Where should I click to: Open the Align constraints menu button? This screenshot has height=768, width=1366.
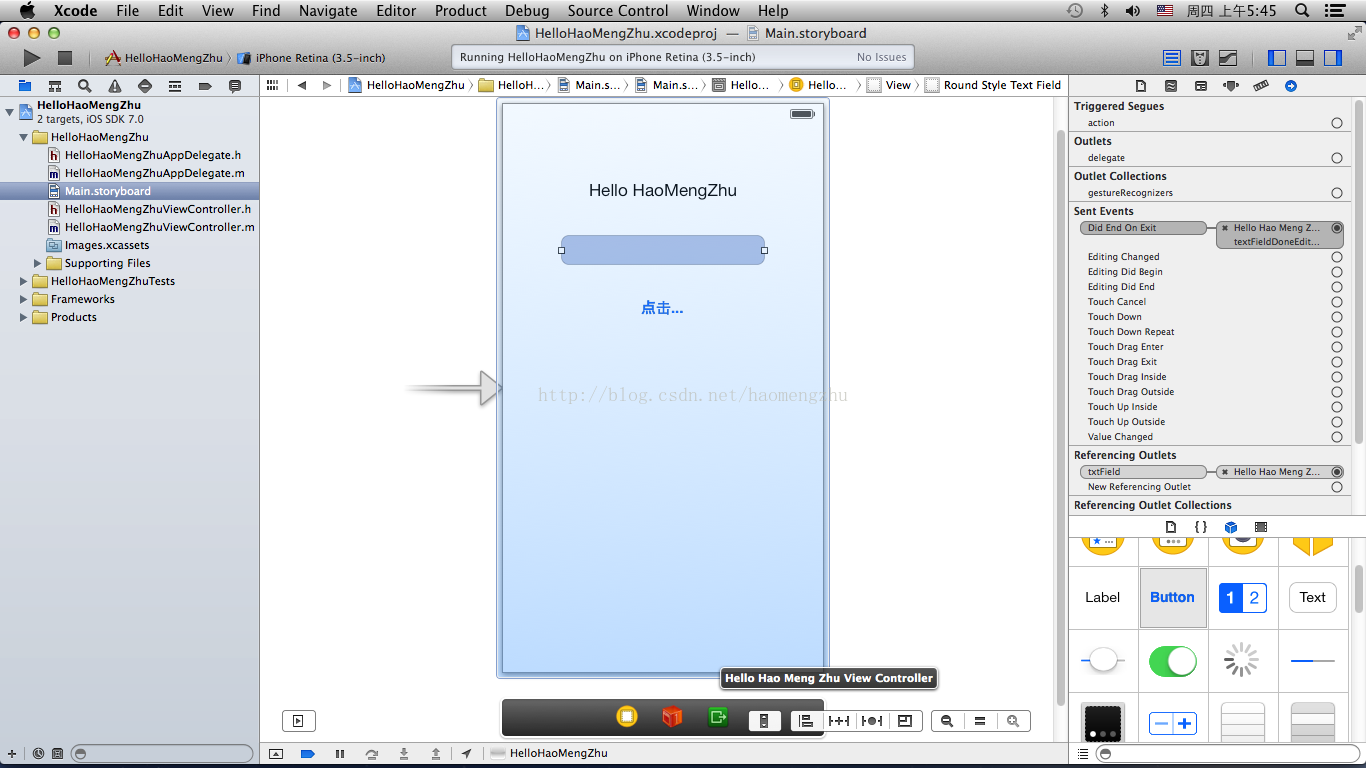click(x=806, y=721)
